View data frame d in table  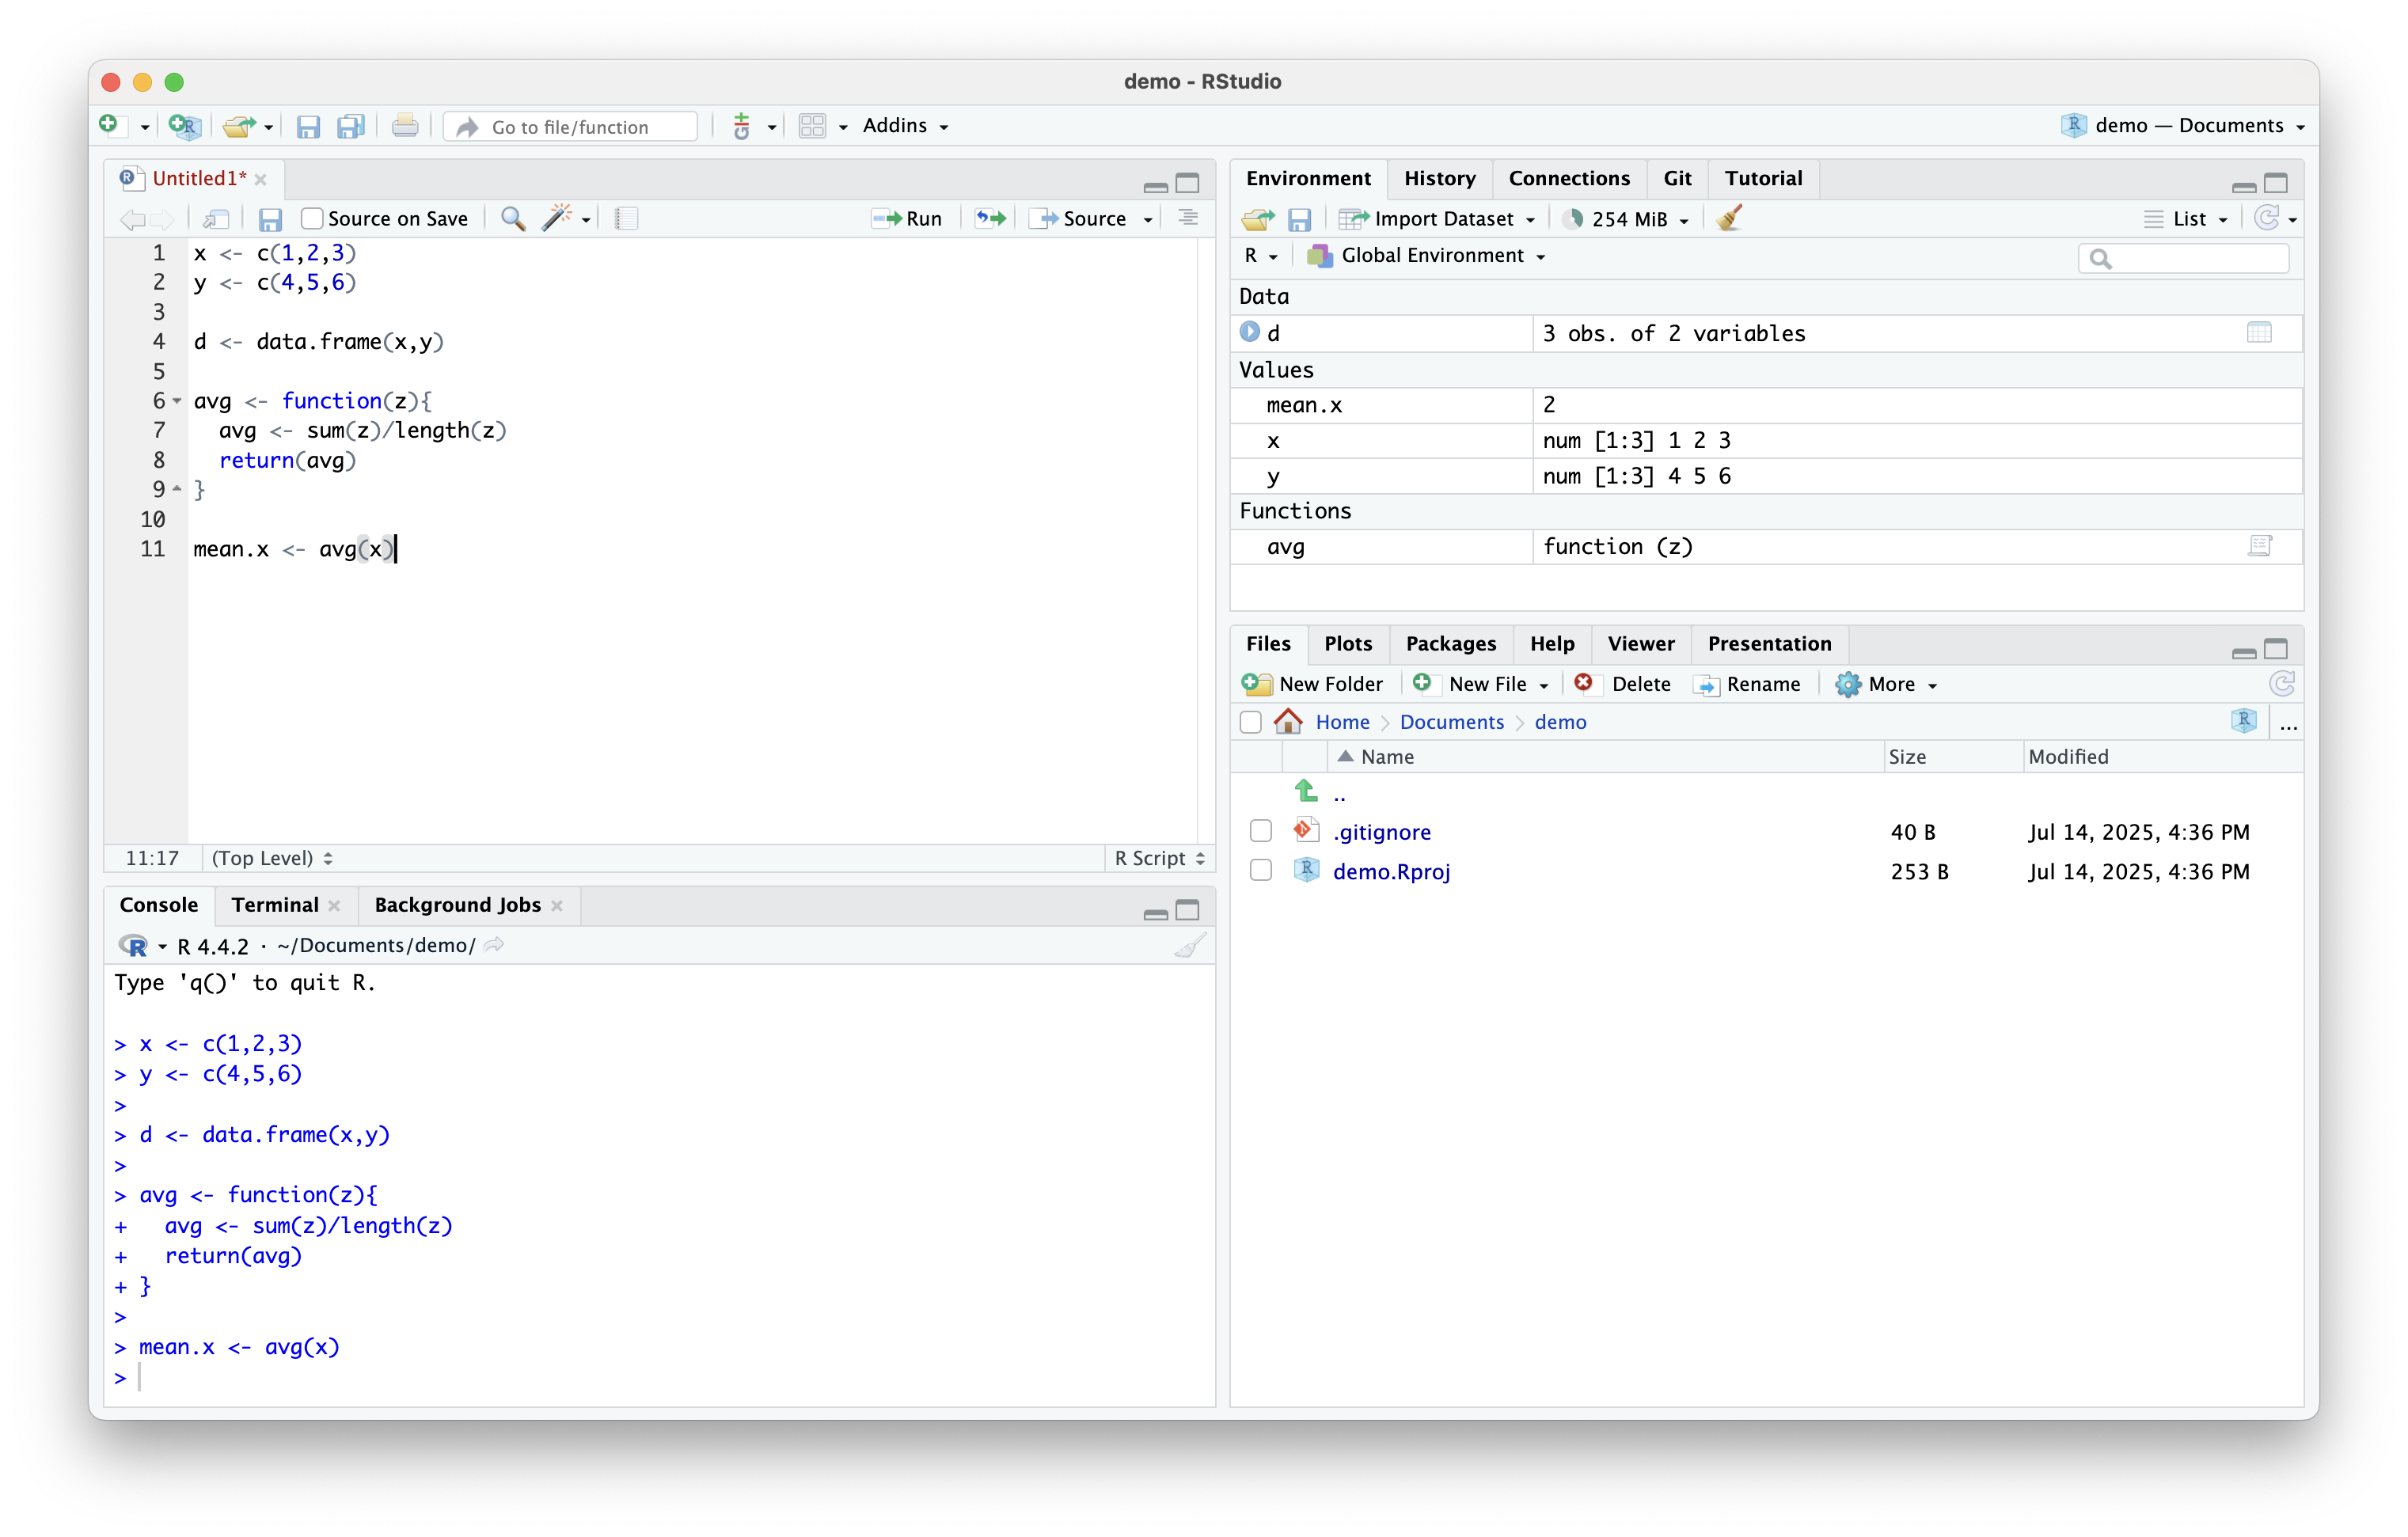[2259, 333]
